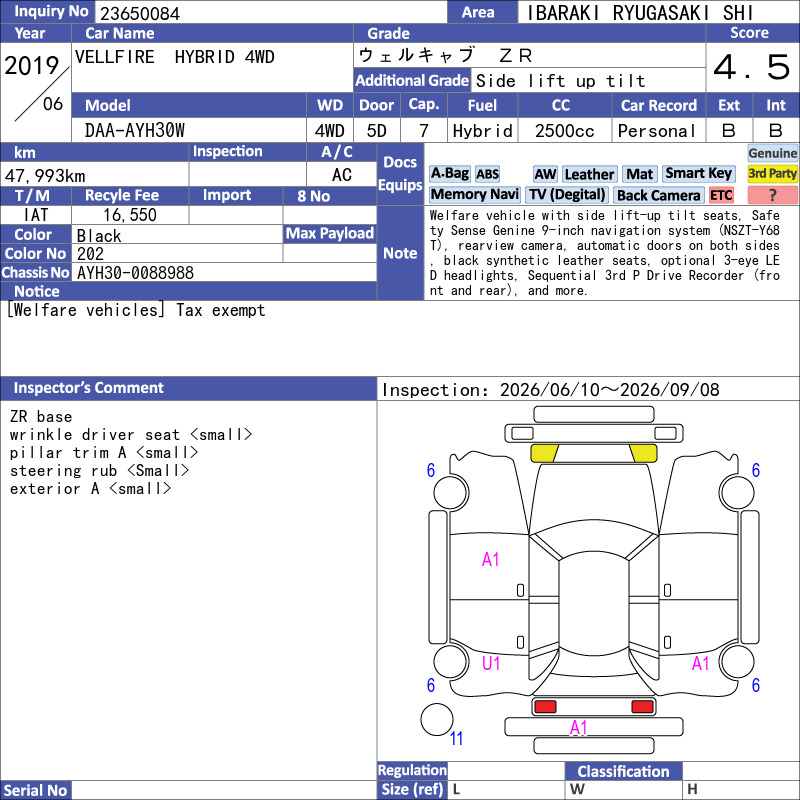This screenshot has width=800, height=800.
Task: Click the A/C value AC
Action: (342, 175)
